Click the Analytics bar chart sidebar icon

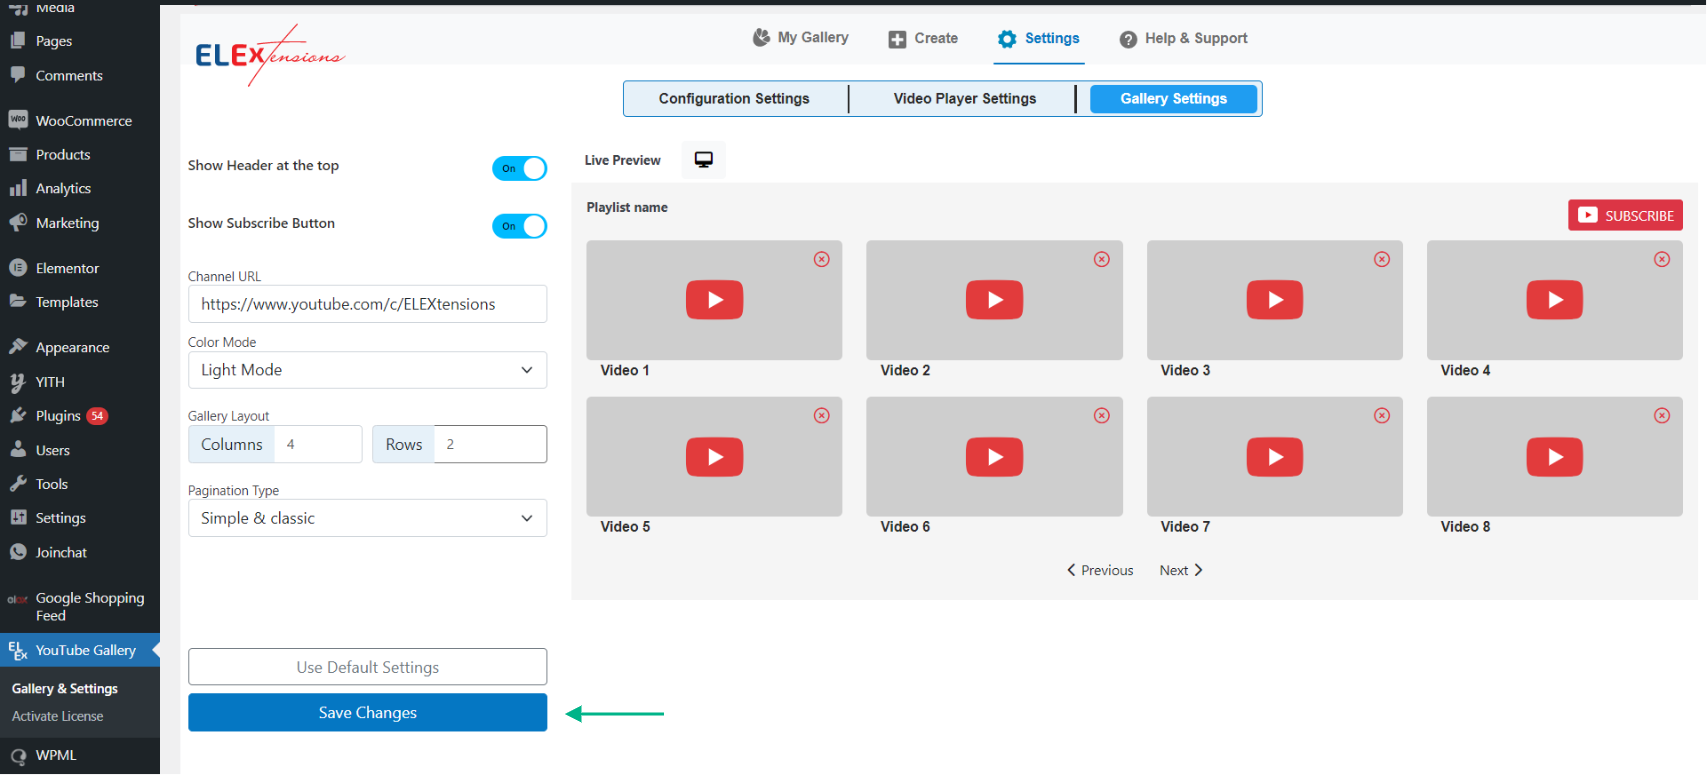[x=18, y=188]
